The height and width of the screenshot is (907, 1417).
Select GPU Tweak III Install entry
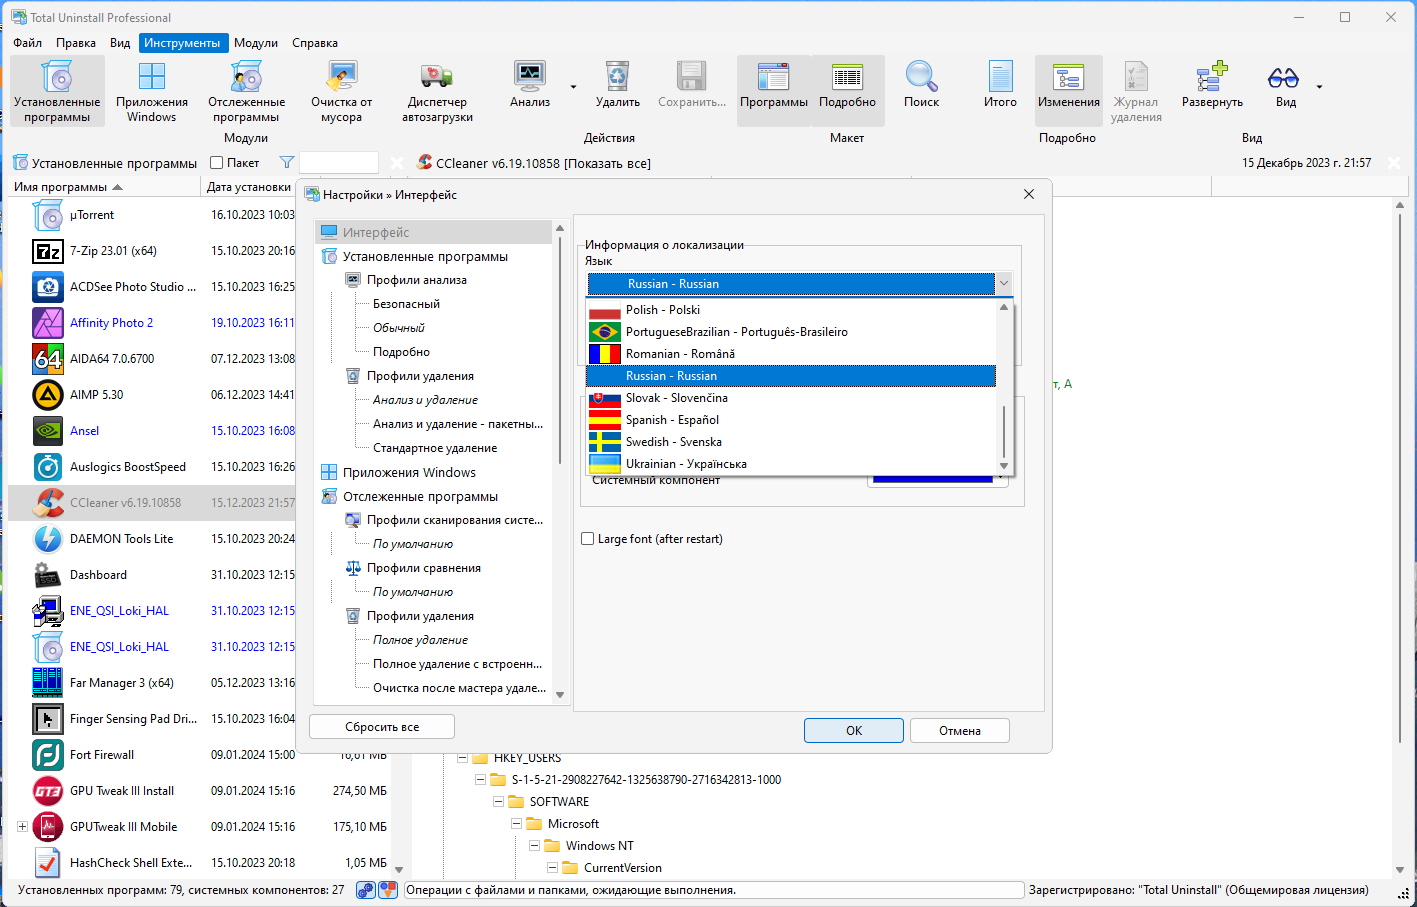click(122, 791)
